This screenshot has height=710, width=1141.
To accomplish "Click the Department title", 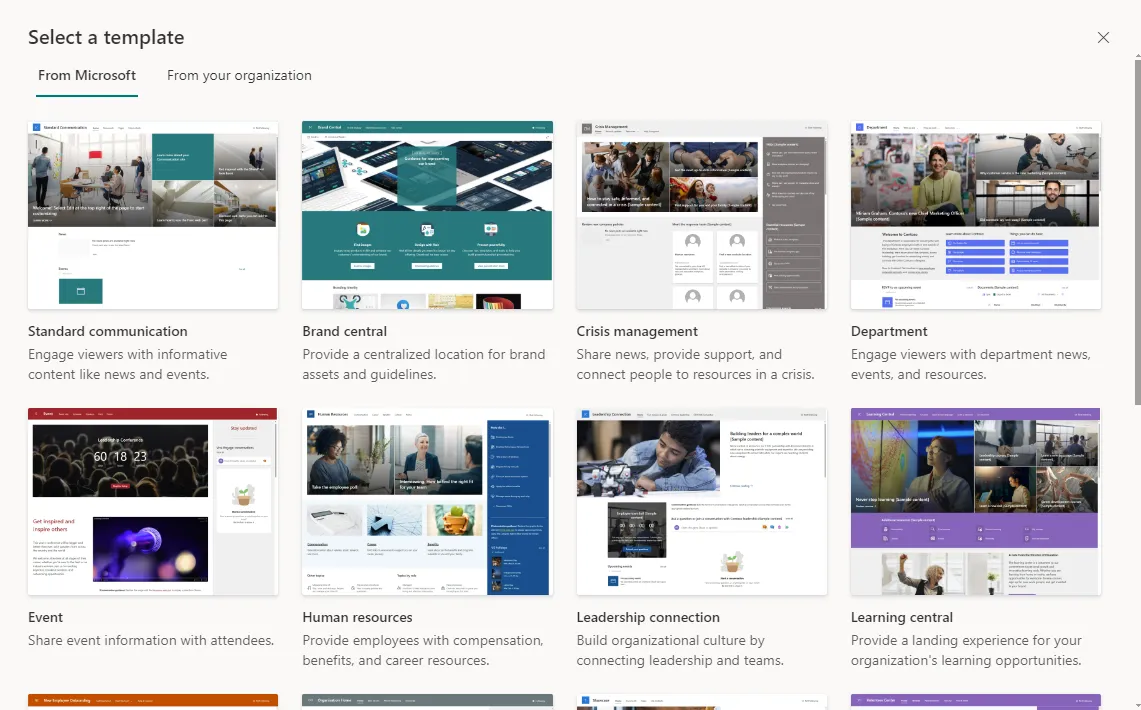I will click(888, 332).
